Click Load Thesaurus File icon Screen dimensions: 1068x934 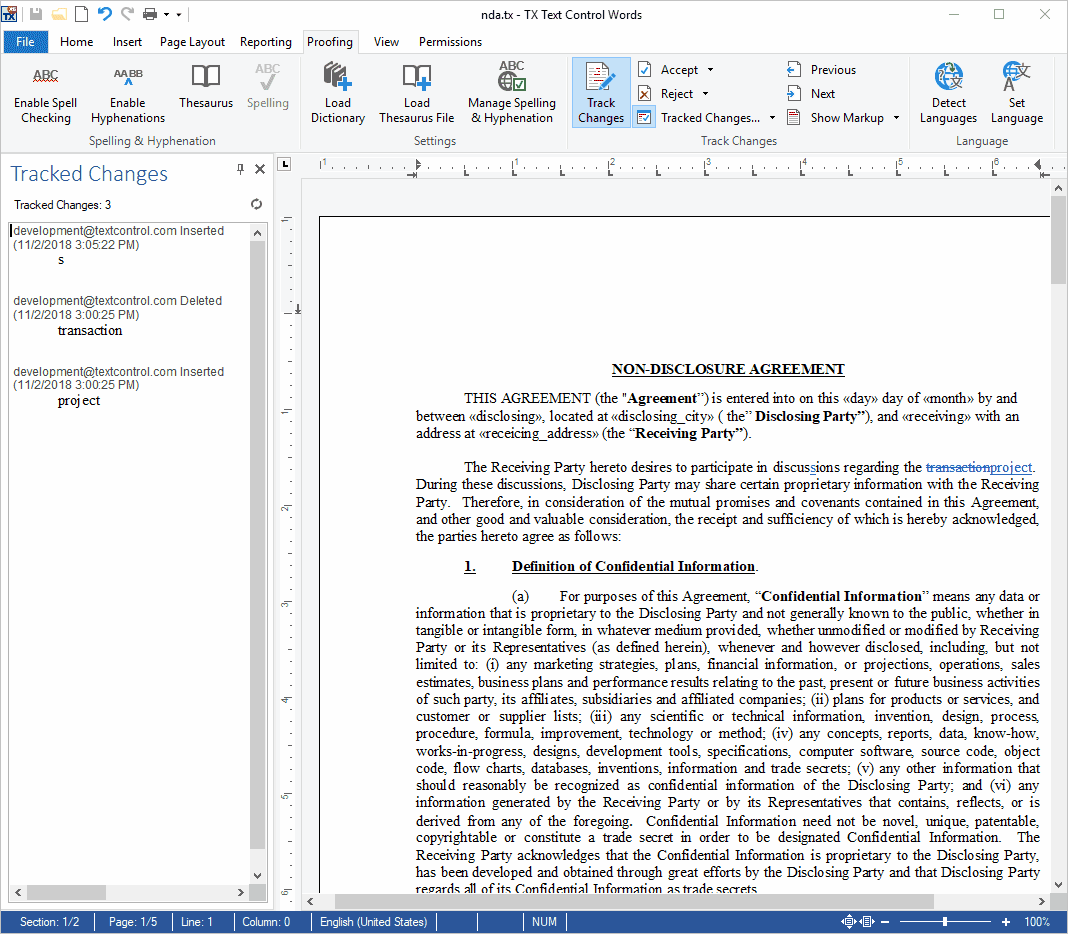(x=416, y=78)
